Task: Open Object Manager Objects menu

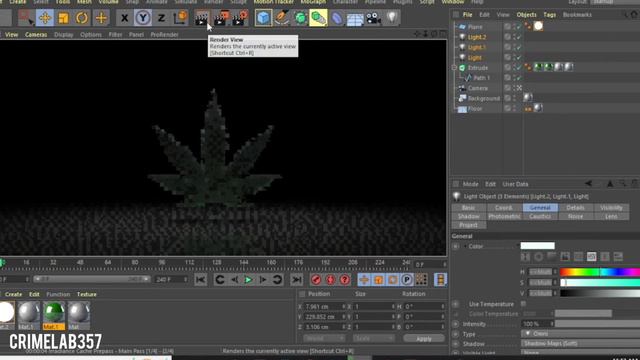Action: point(527,15)
